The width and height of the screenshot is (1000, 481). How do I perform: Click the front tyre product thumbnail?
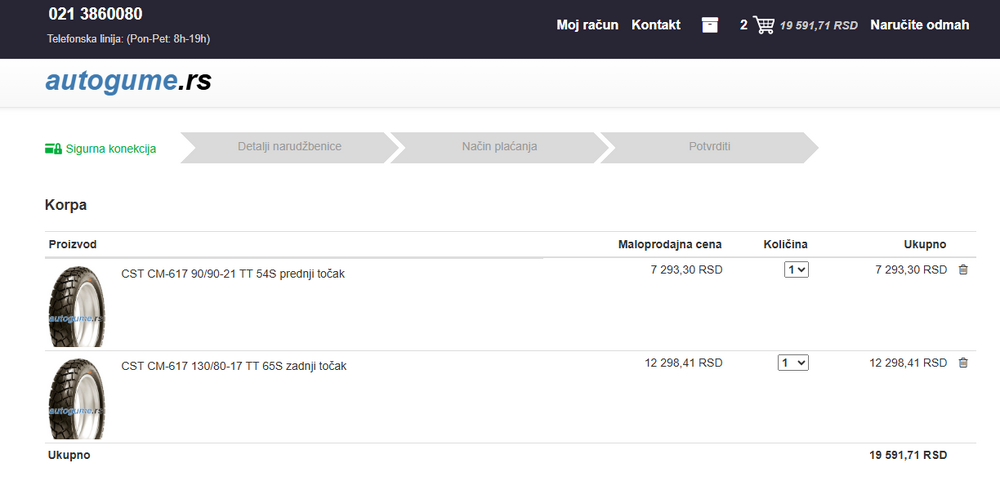(76, 305)
